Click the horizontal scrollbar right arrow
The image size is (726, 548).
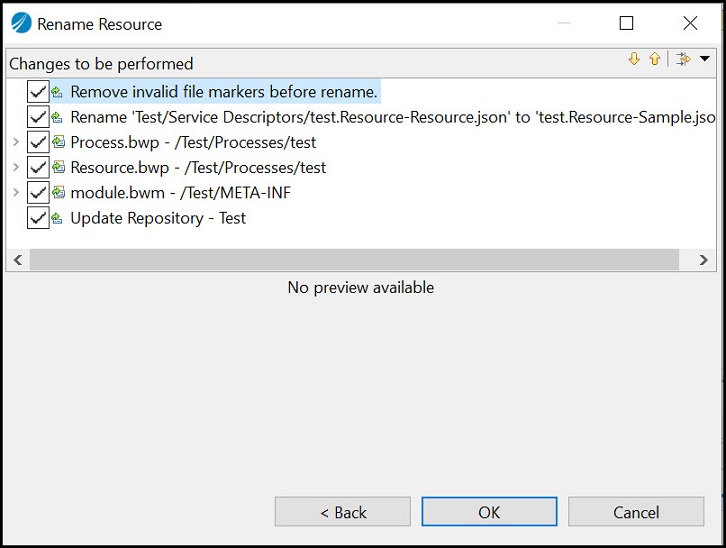click(703, 260)
